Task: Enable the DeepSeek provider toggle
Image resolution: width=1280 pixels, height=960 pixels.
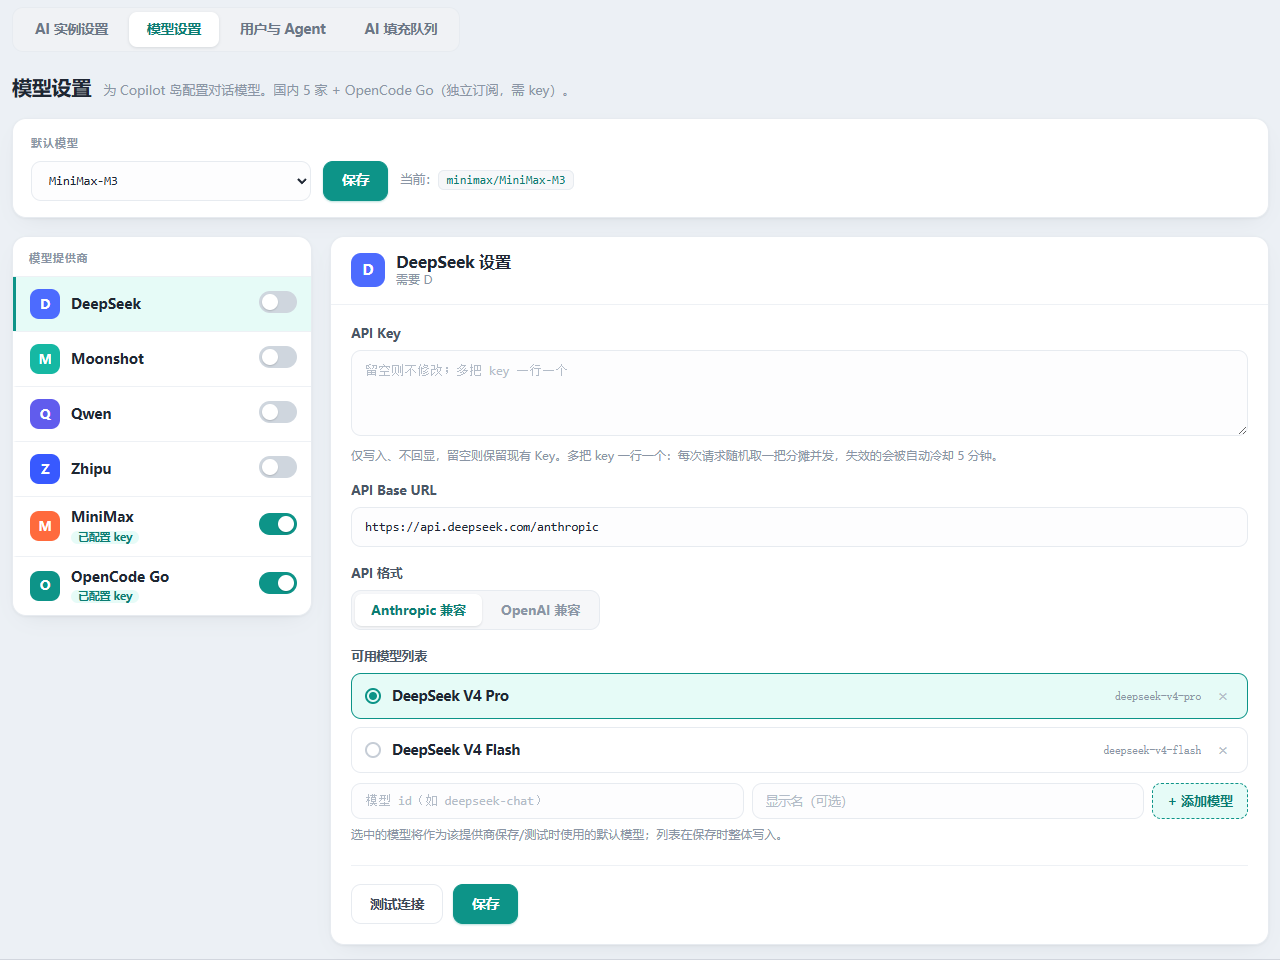Action: (x=278, y=302)
